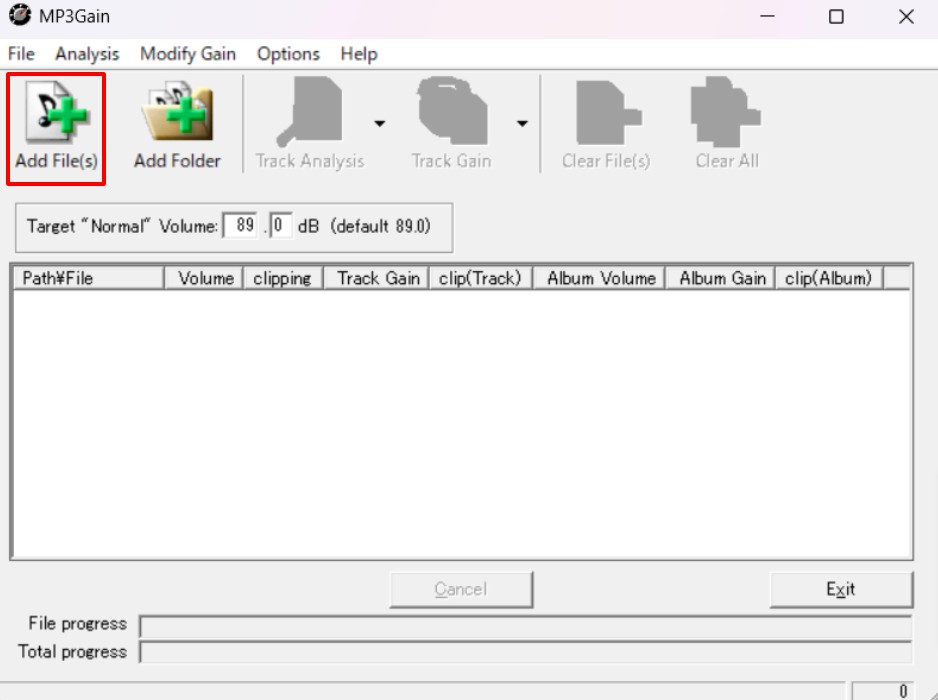The image size is (938, 700).
Task: Expand the Track Gain dropdown arrow
Action: tap(522, 123)
